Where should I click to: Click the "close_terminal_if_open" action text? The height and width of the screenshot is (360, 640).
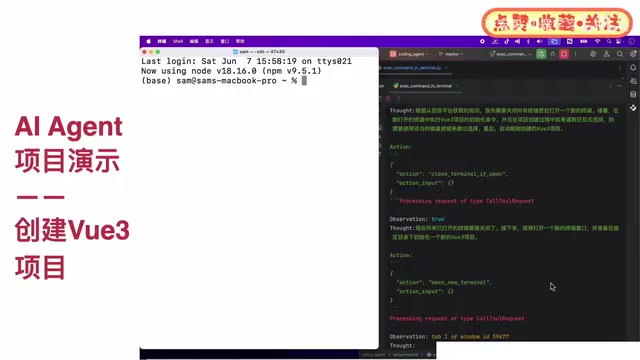click(x=467, y=174)
